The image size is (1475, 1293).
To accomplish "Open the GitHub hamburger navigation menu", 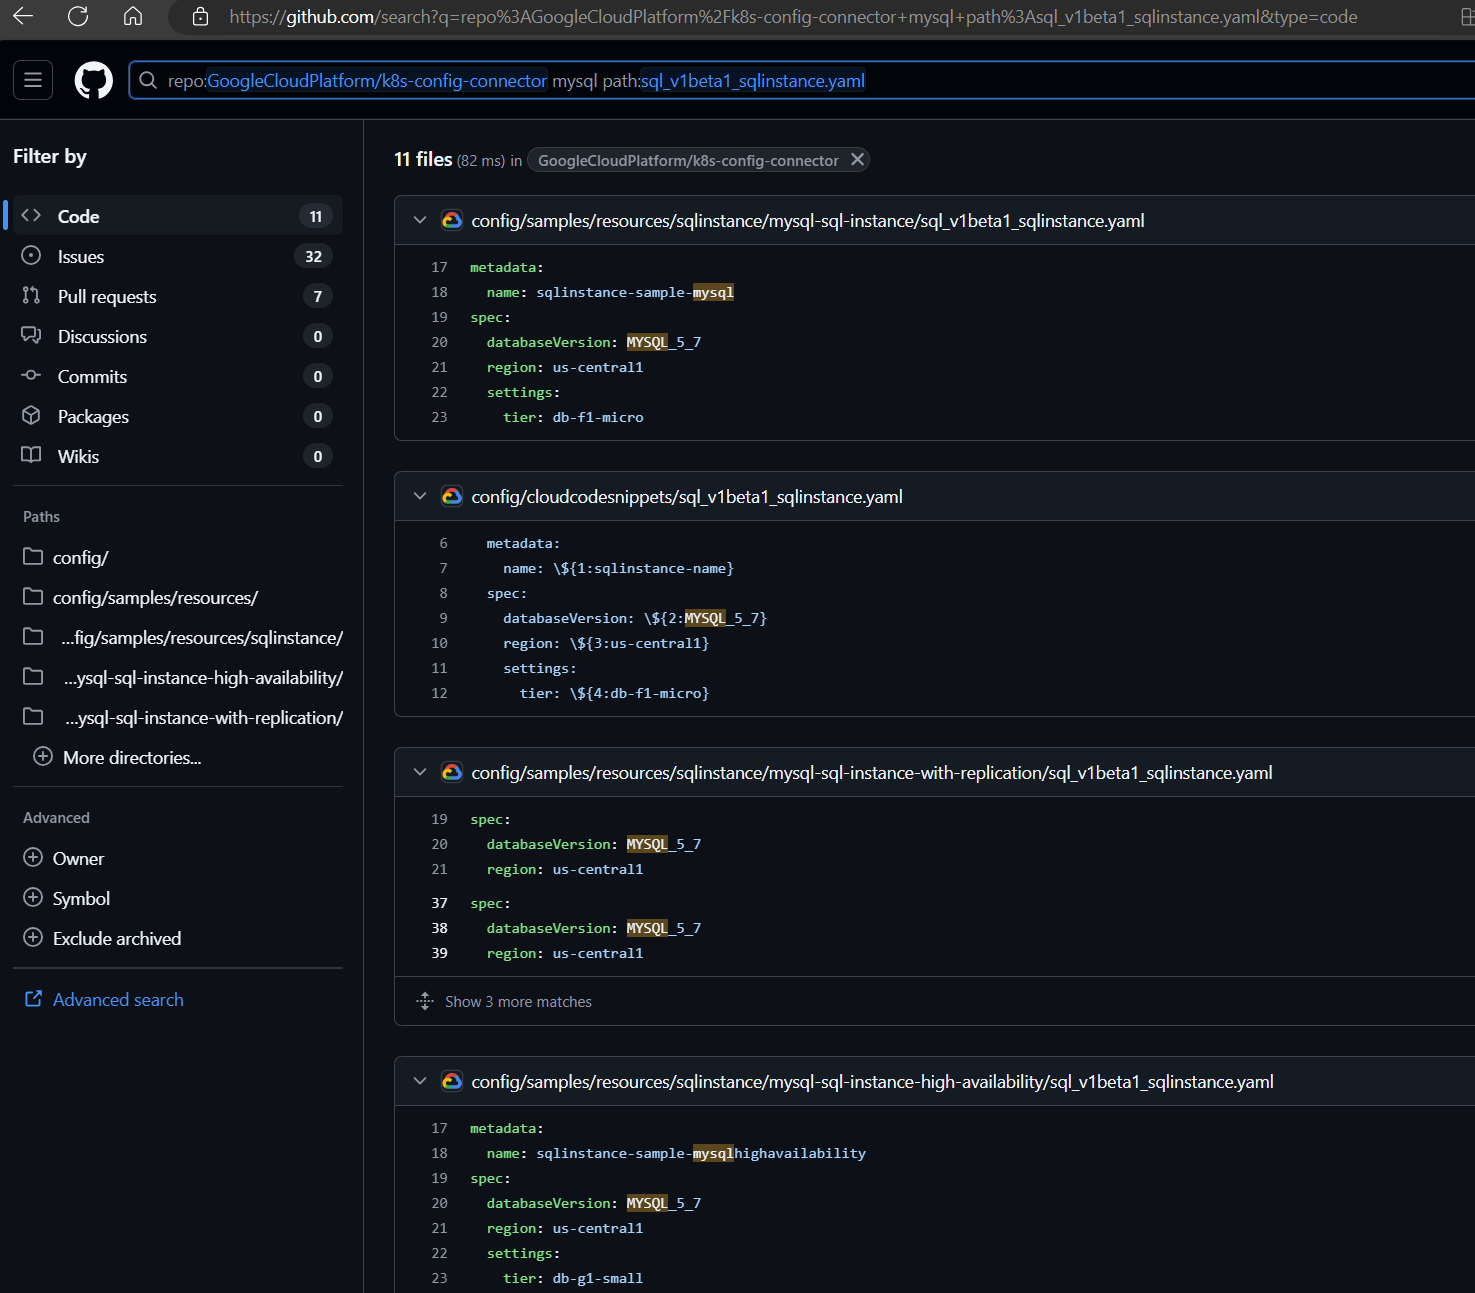I will point(33,80).
